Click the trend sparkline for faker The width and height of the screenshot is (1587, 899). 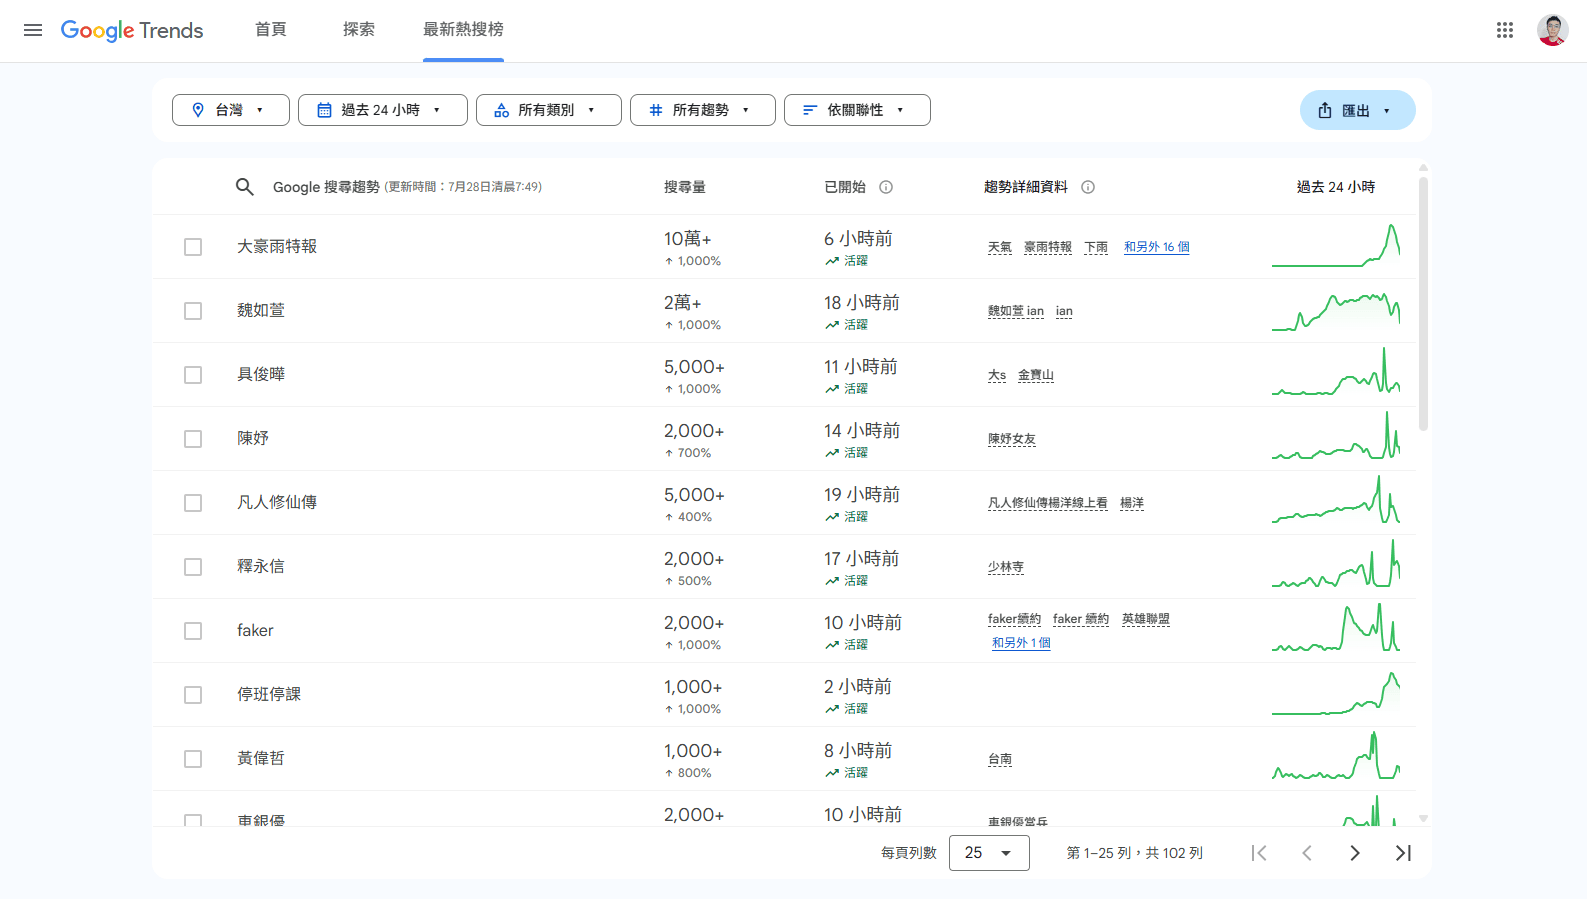[1336, 628]
